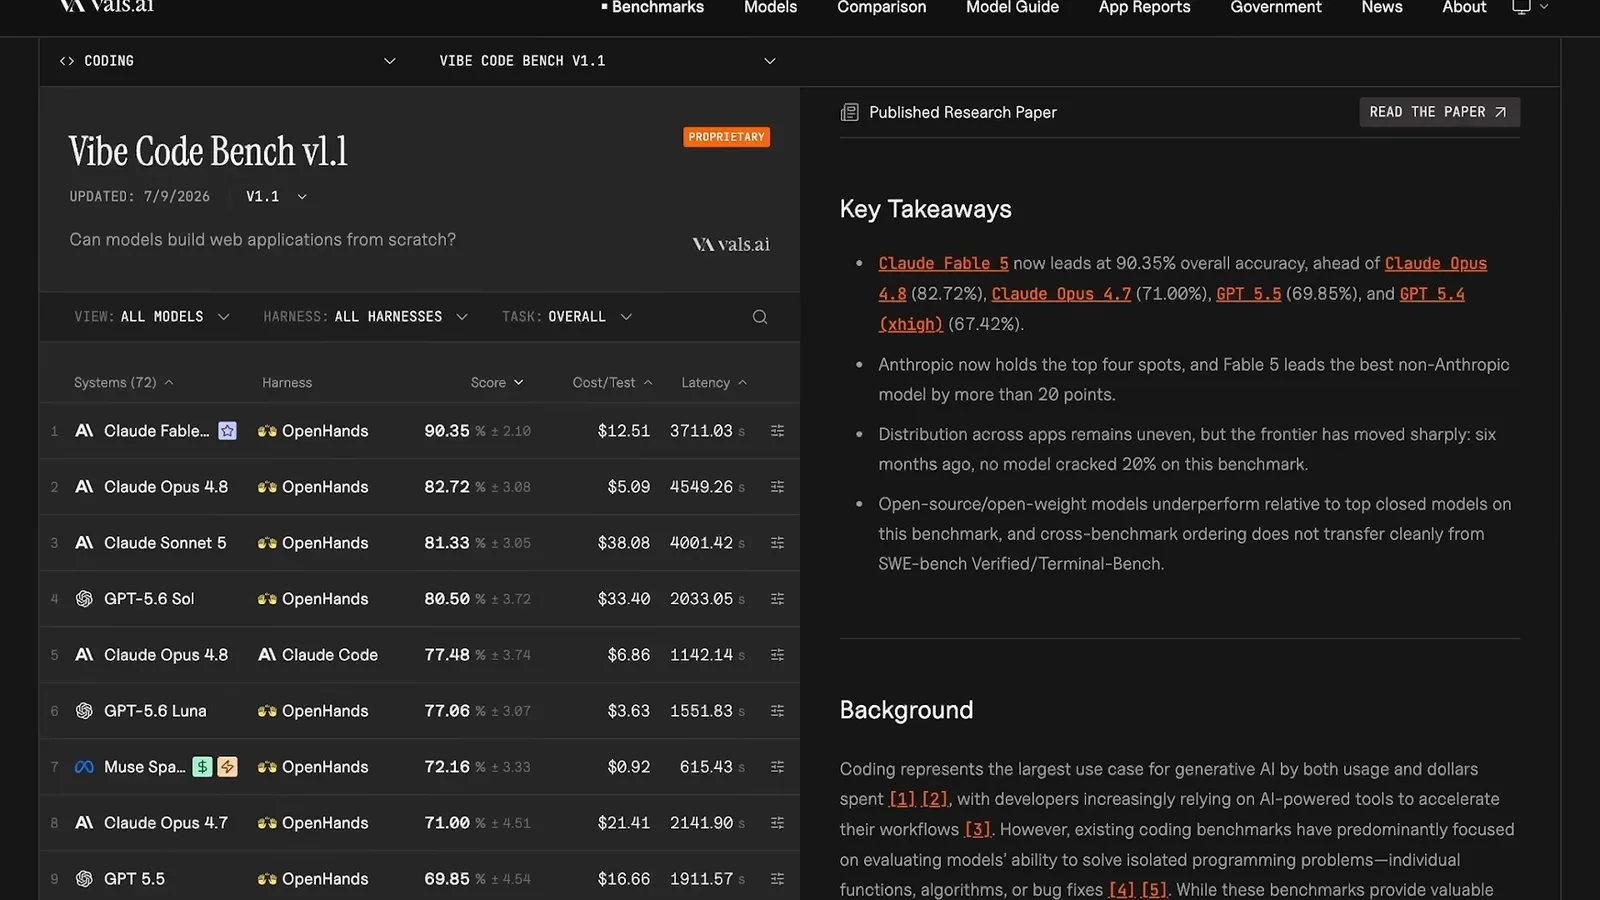Sort by the Systems (72) column header

pos(124,383)
